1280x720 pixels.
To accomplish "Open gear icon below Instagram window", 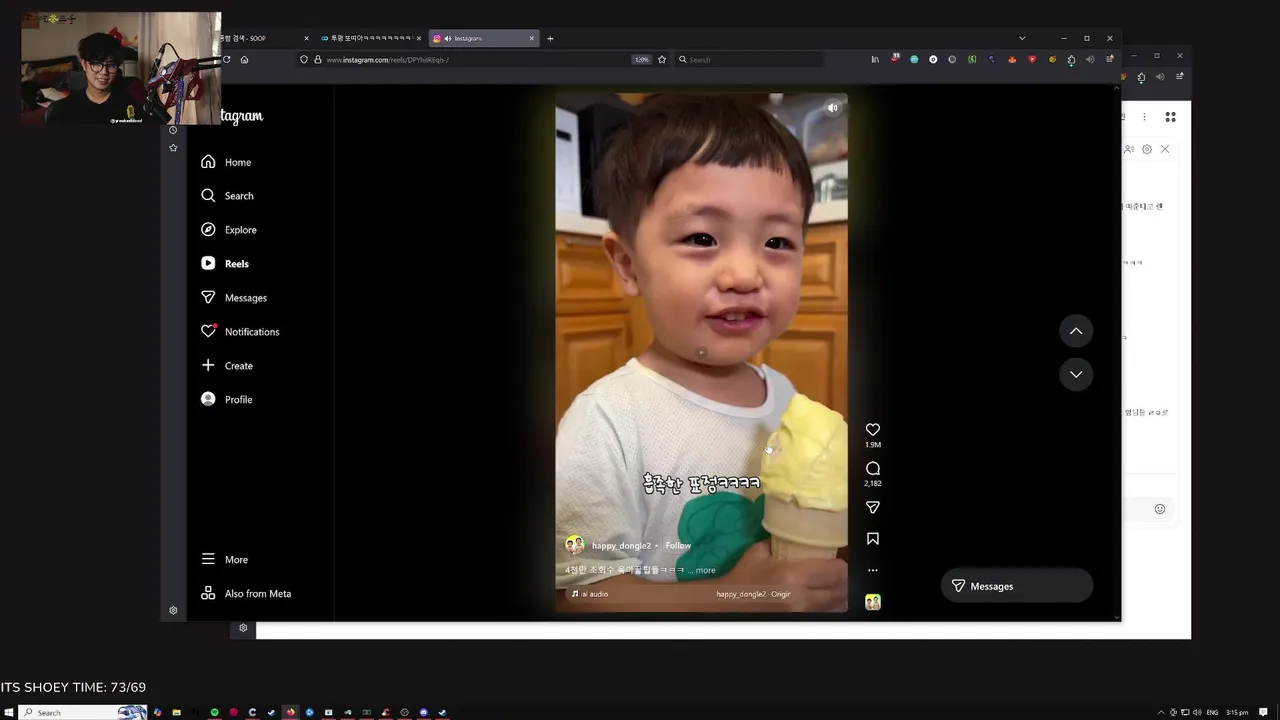I will point(243,628).
